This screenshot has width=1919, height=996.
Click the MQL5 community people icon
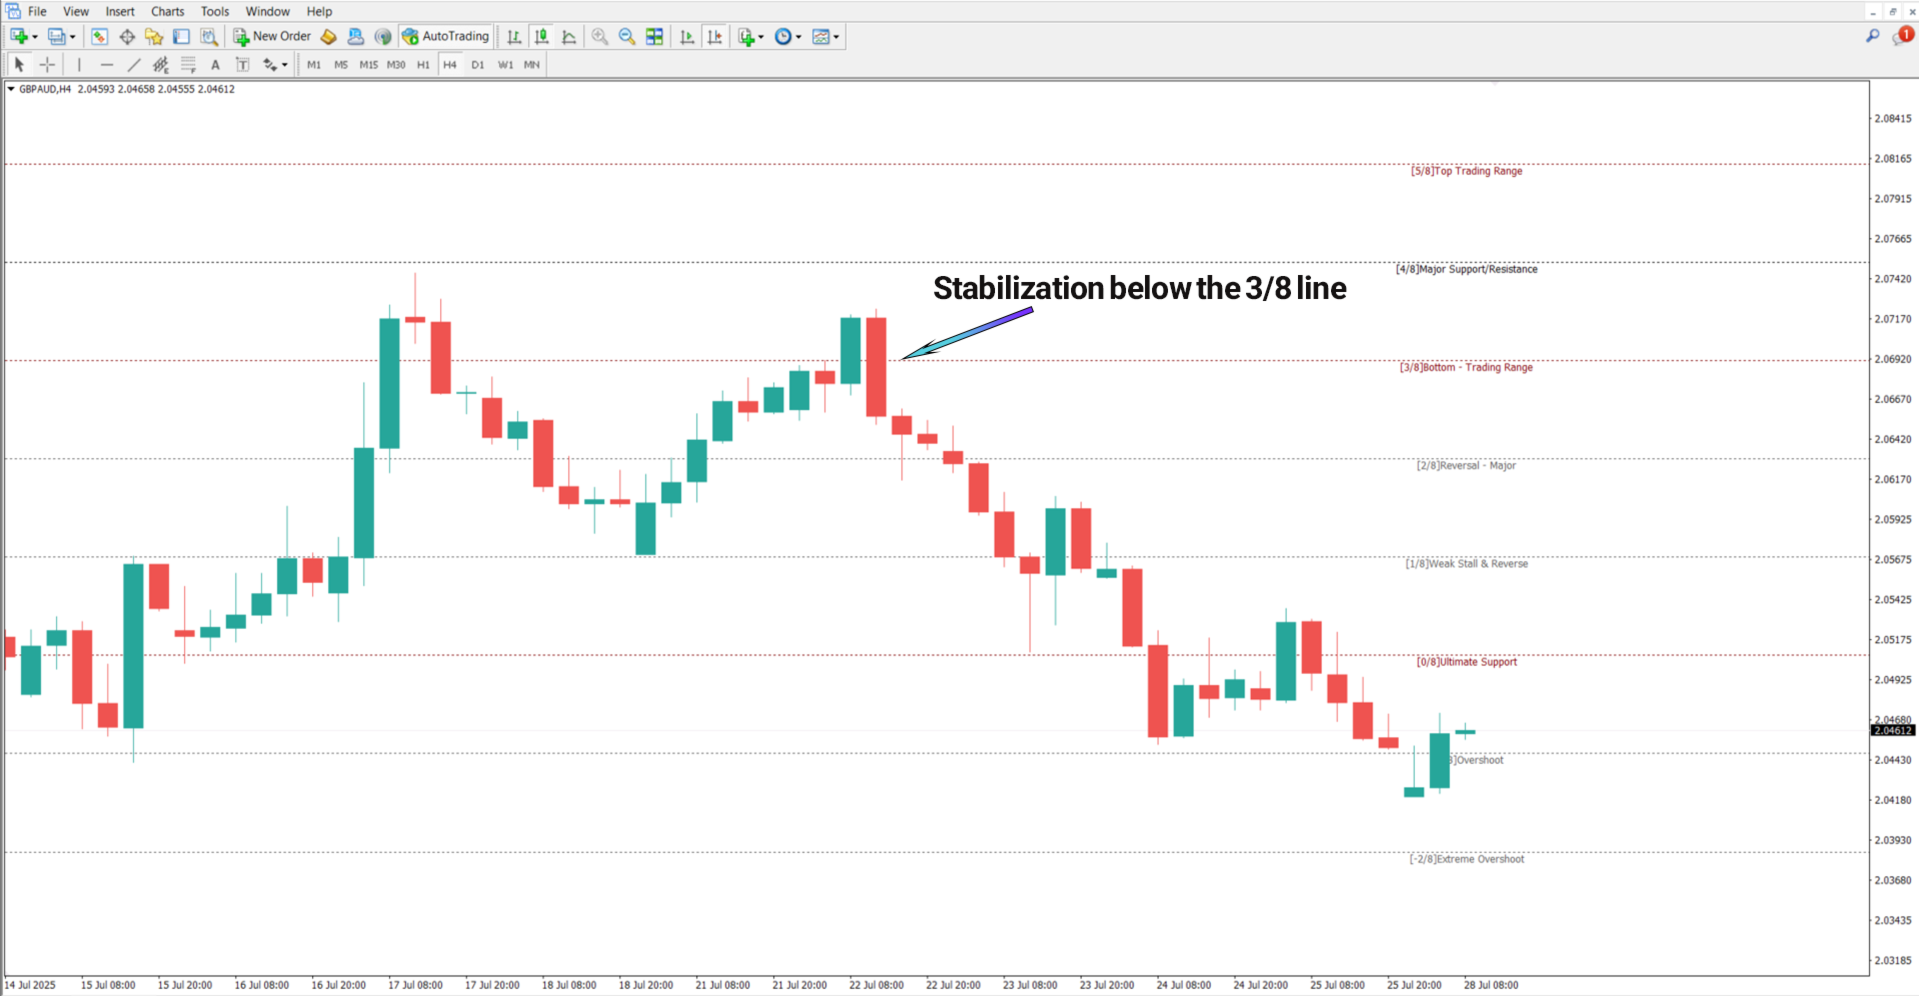355,36
